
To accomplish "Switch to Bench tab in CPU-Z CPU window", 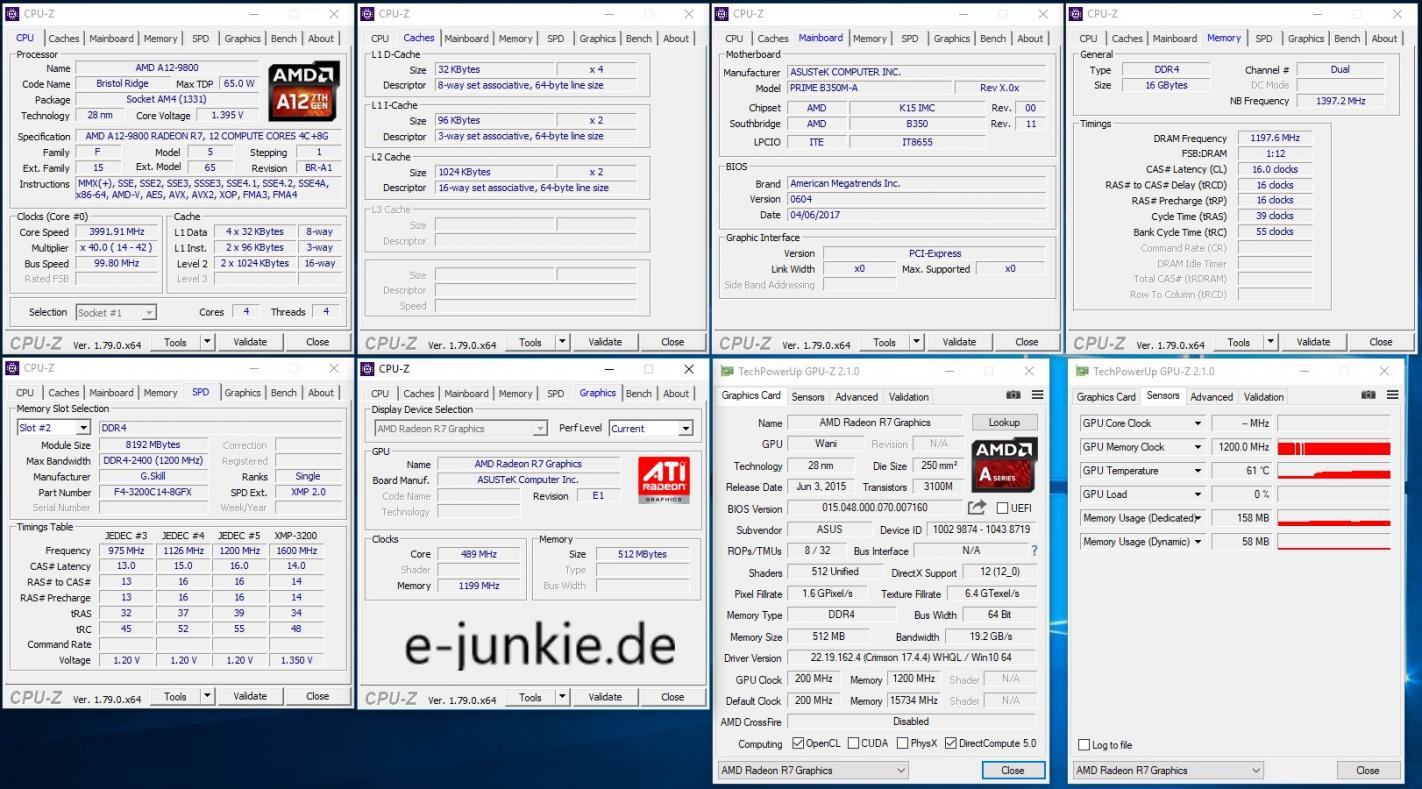I will pyautogui.click(x=284, y=39).
